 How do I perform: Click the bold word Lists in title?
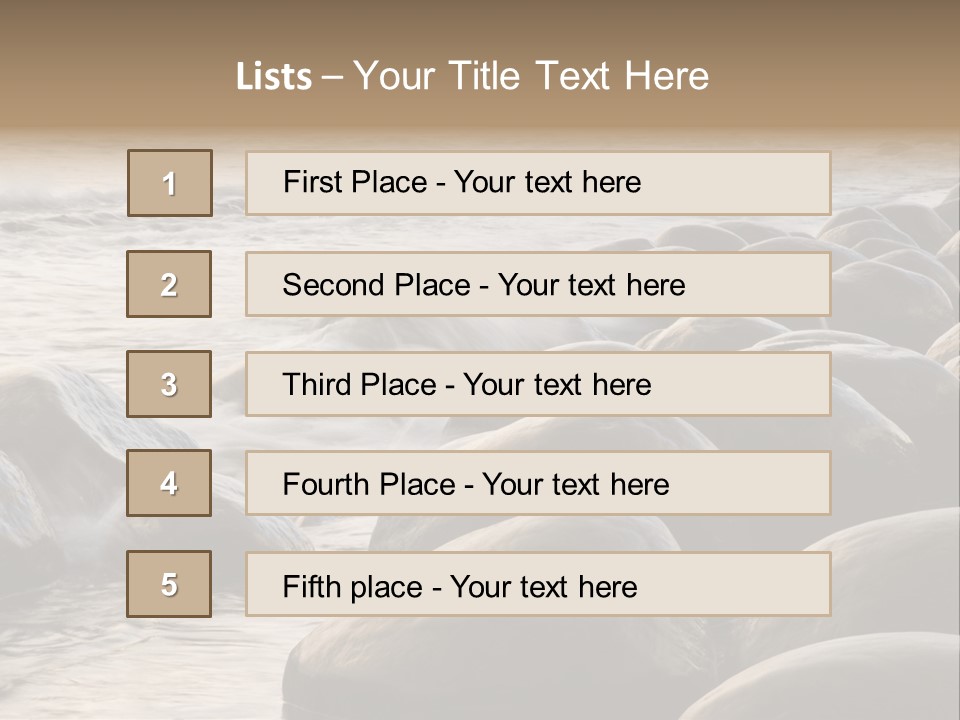(273, 77)
